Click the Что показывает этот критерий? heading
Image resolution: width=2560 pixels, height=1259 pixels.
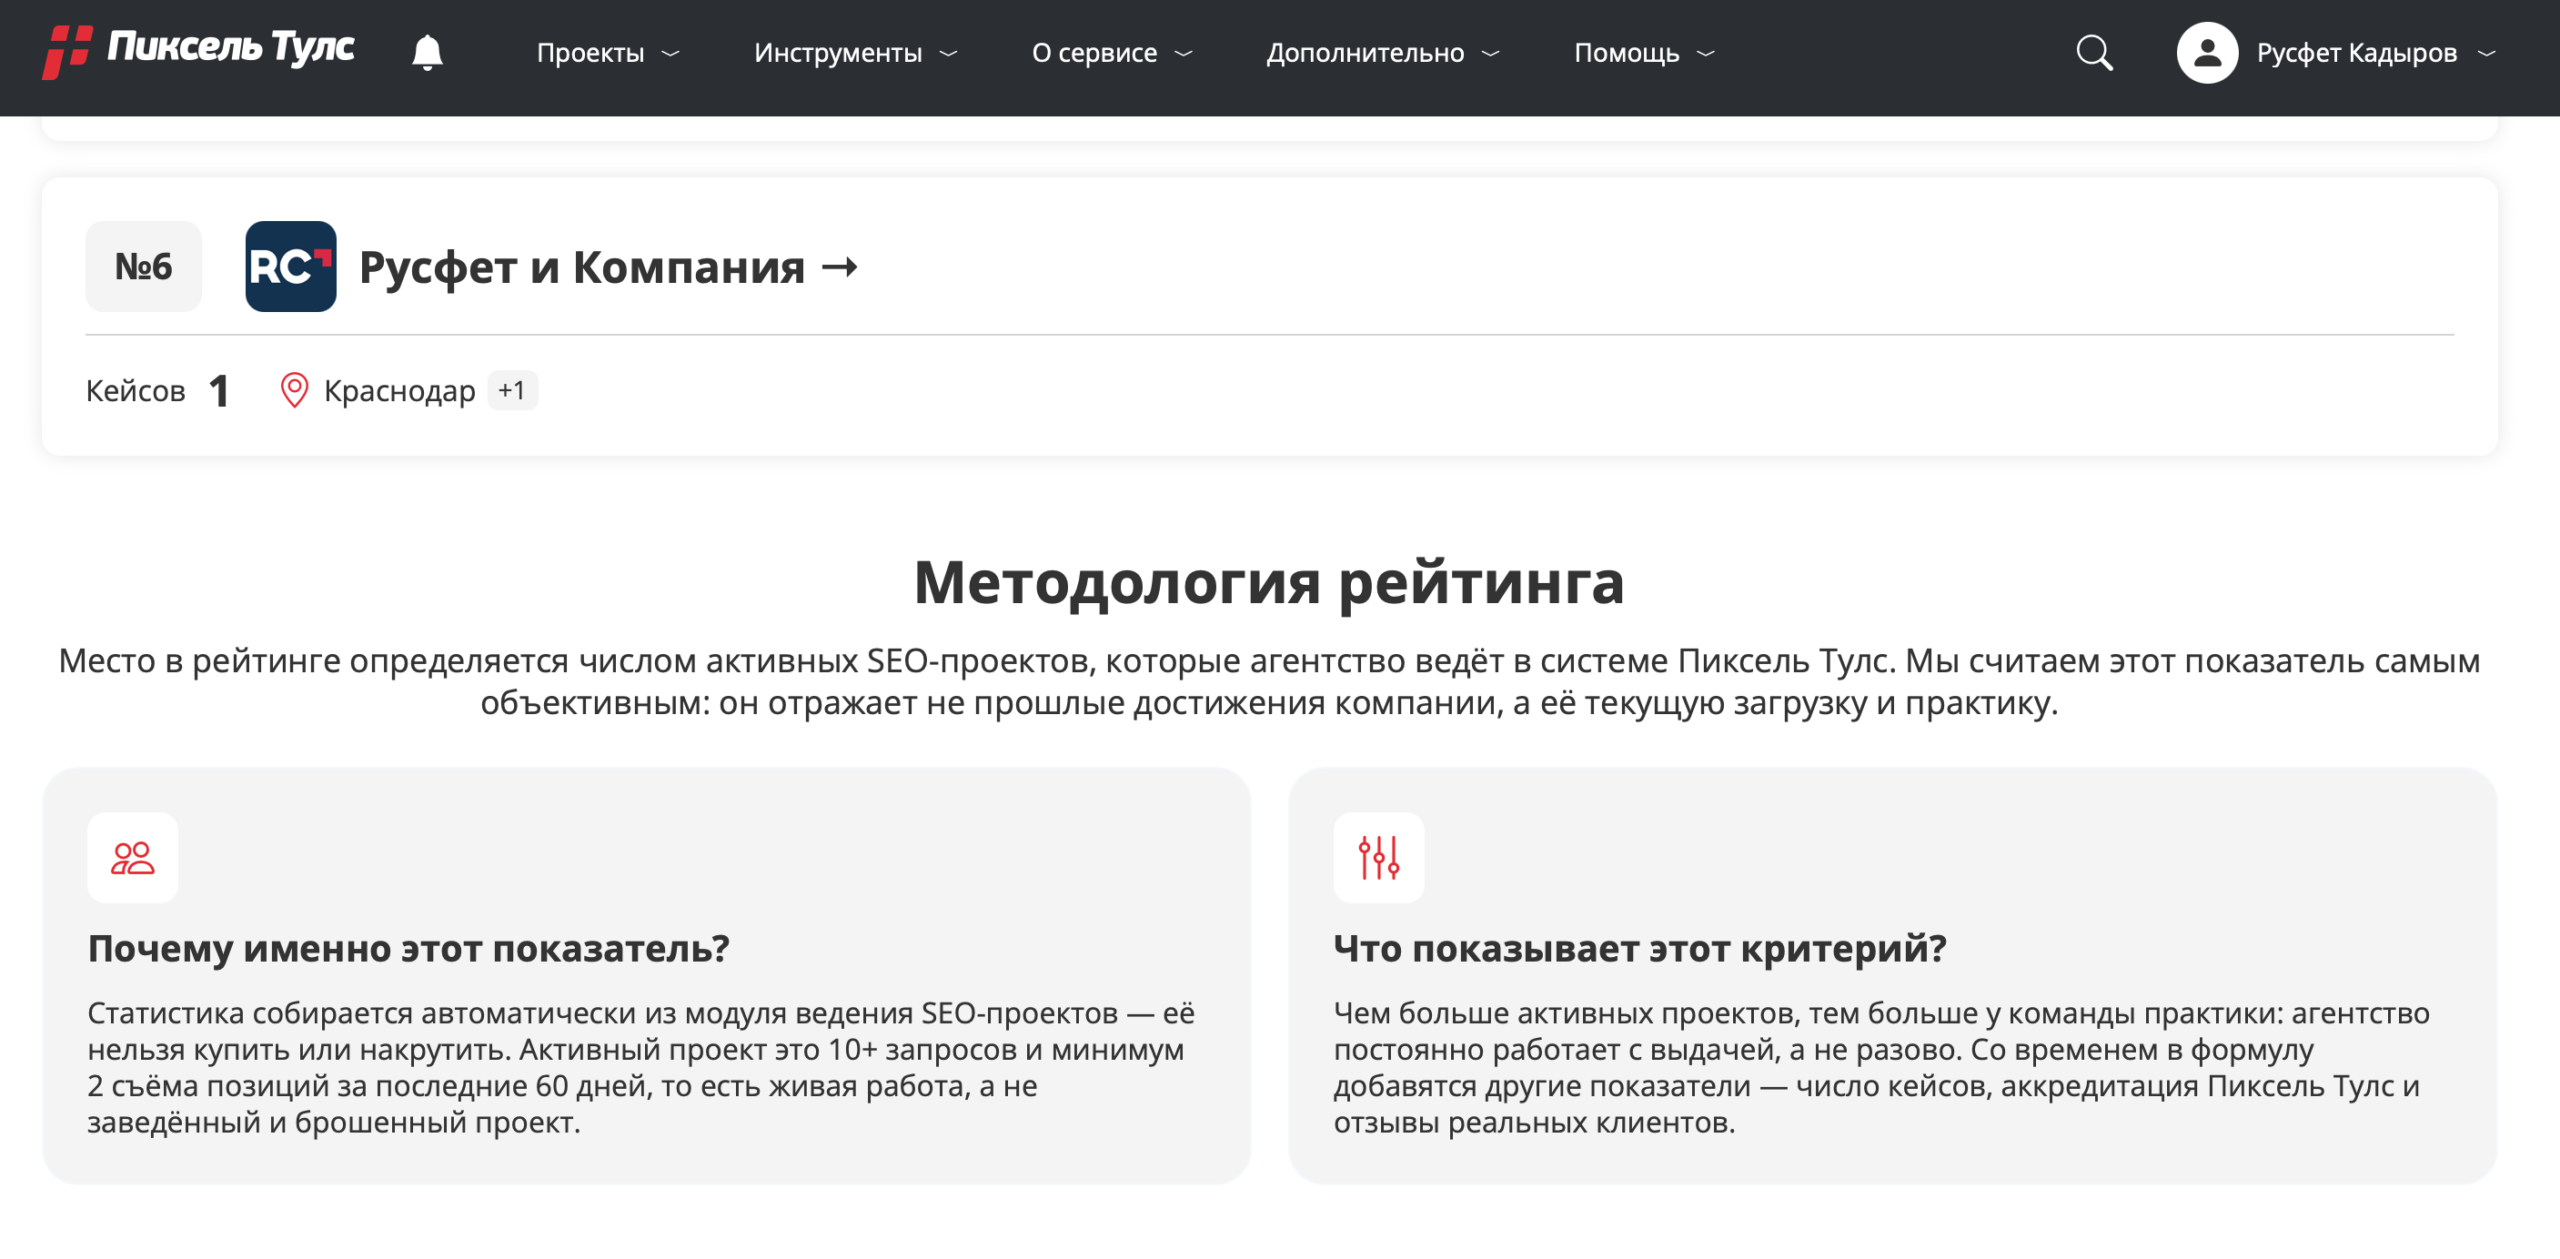(x=1640, y=948)
